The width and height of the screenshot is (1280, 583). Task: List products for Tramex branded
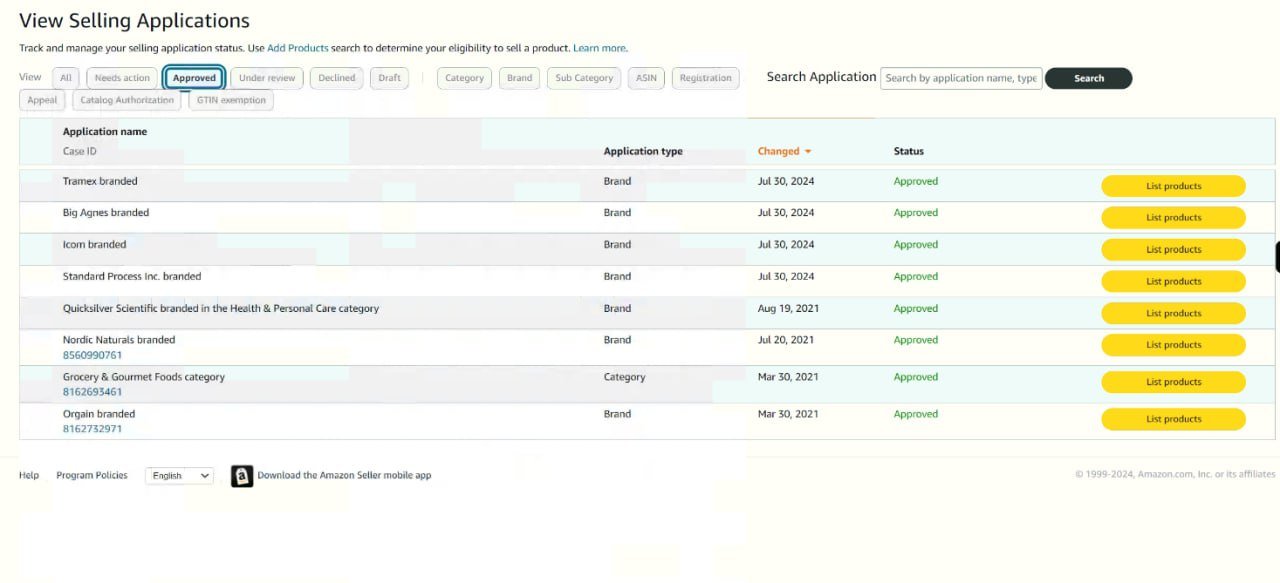pyautogui.click(x=1174, y=186)
